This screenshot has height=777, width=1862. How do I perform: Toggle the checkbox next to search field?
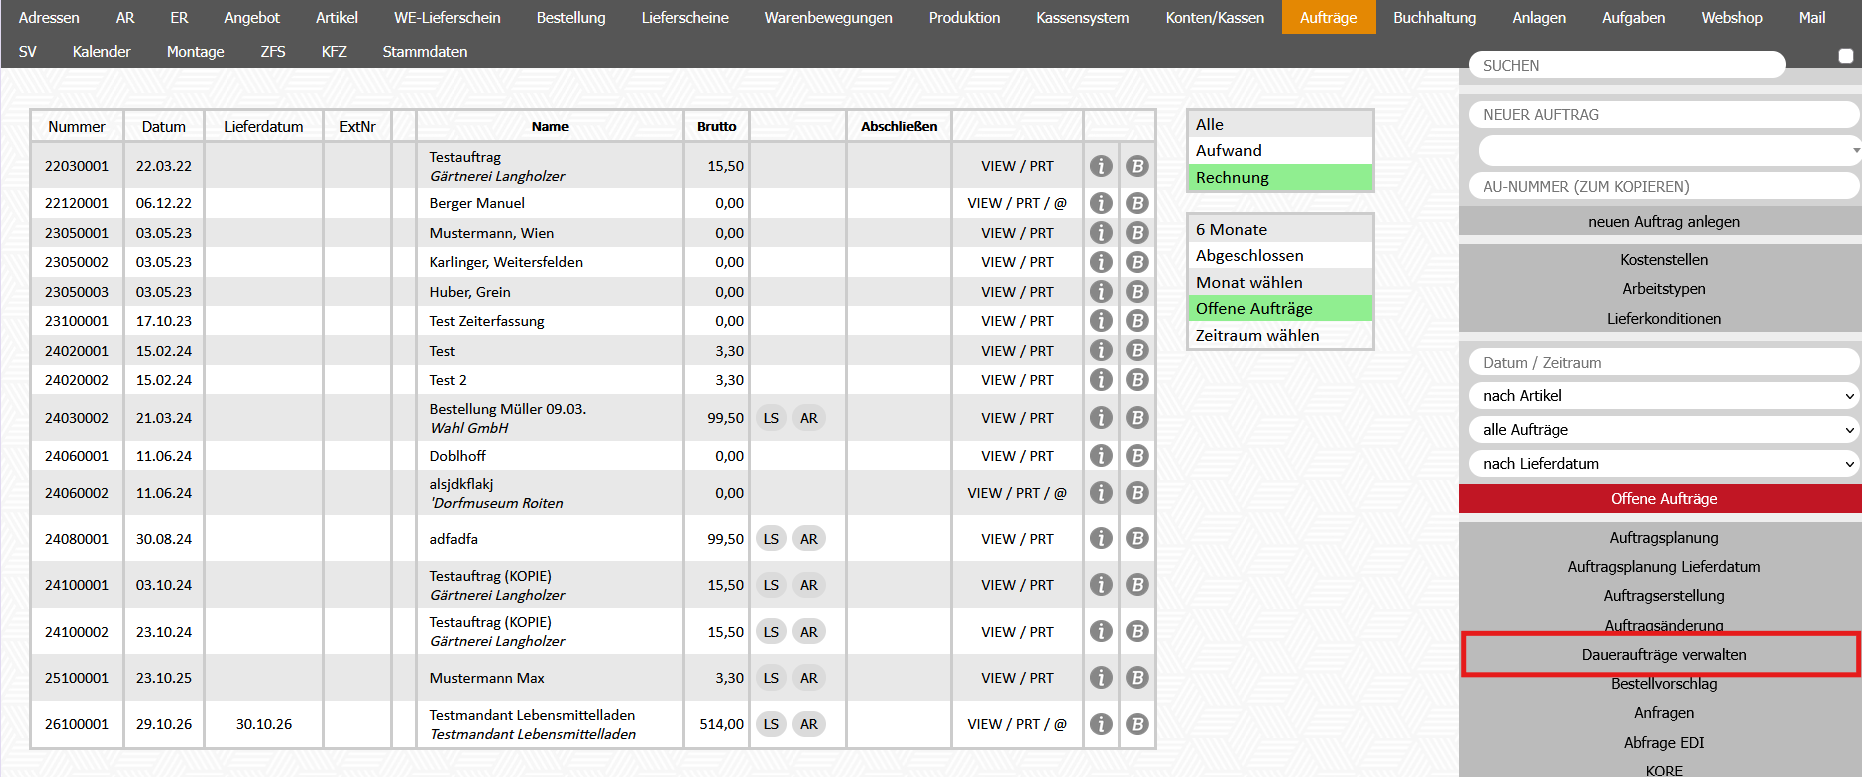[1846, 57]
